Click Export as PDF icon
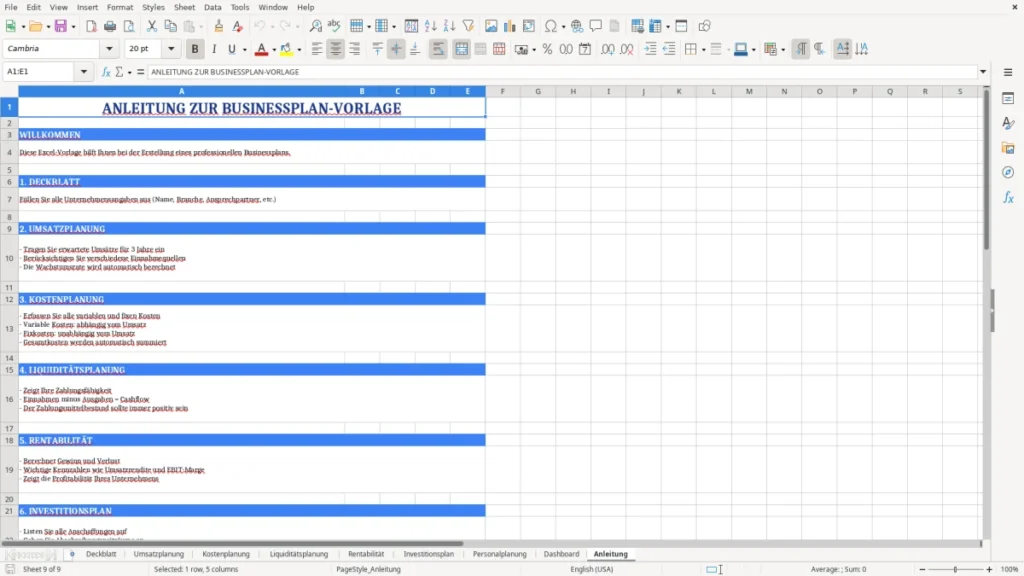1024x576 pixels. pyautogui.click(x=91, y=26)
